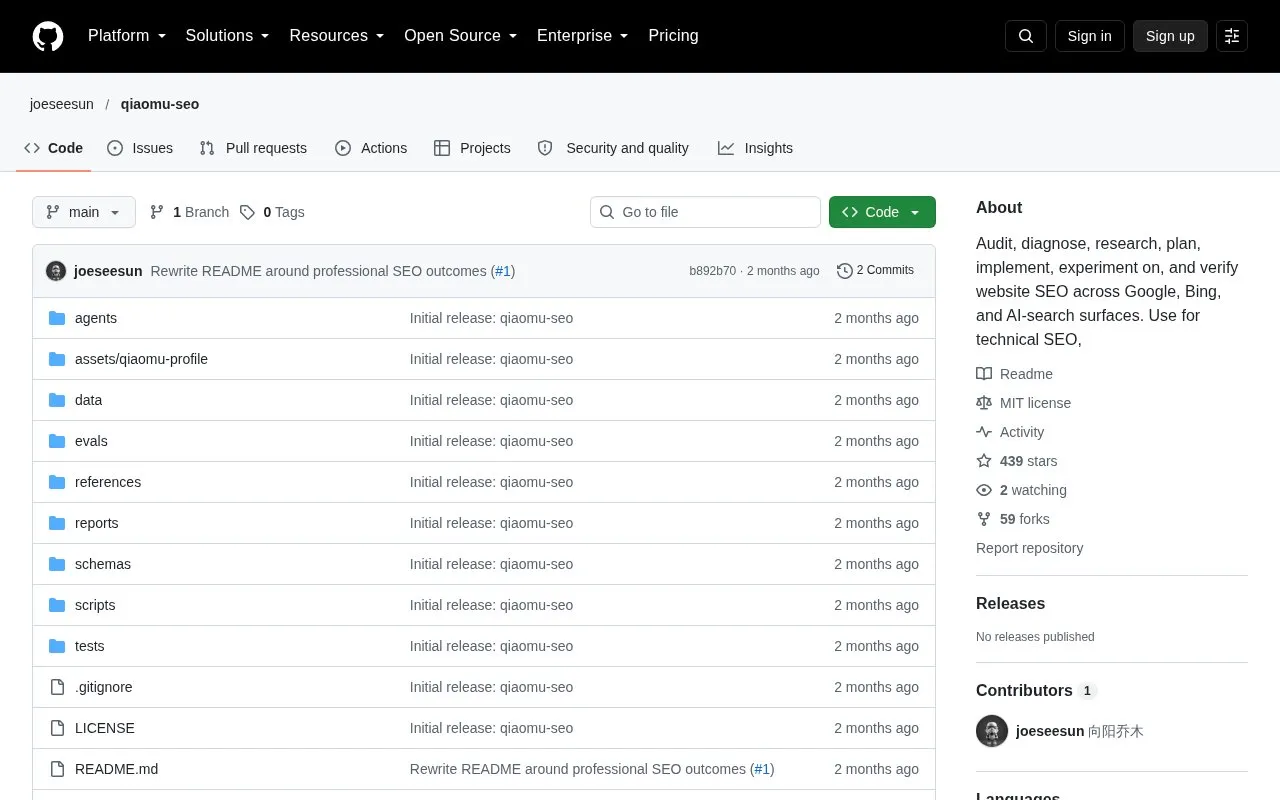
Task: Click the README.md file icon
Action: pyautogui.click(x=57, y=769)
